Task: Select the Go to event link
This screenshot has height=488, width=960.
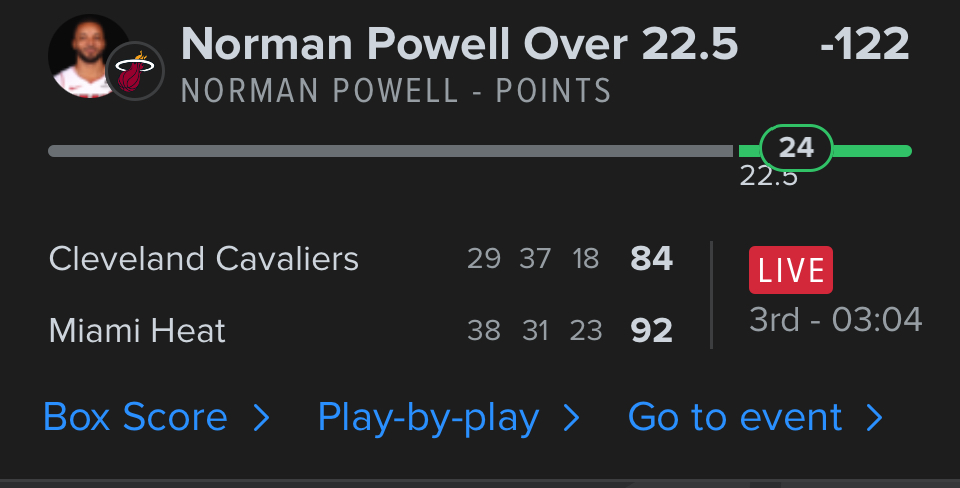Action: tap(735, 417)
